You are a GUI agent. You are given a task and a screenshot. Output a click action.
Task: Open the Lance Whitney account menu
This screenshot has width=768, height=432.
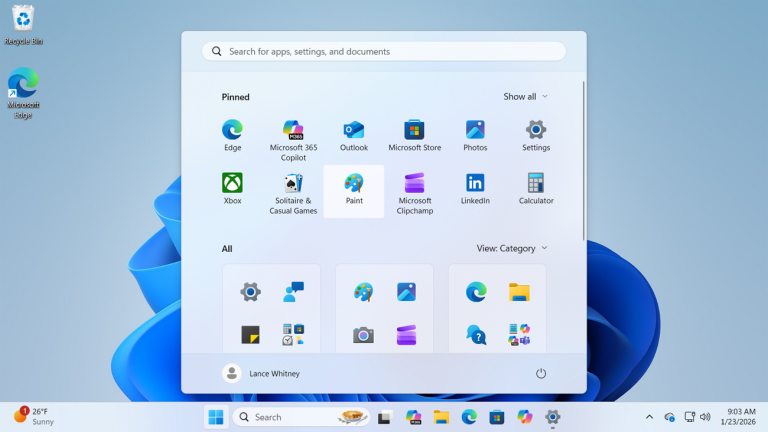click(x=261, y=373)
